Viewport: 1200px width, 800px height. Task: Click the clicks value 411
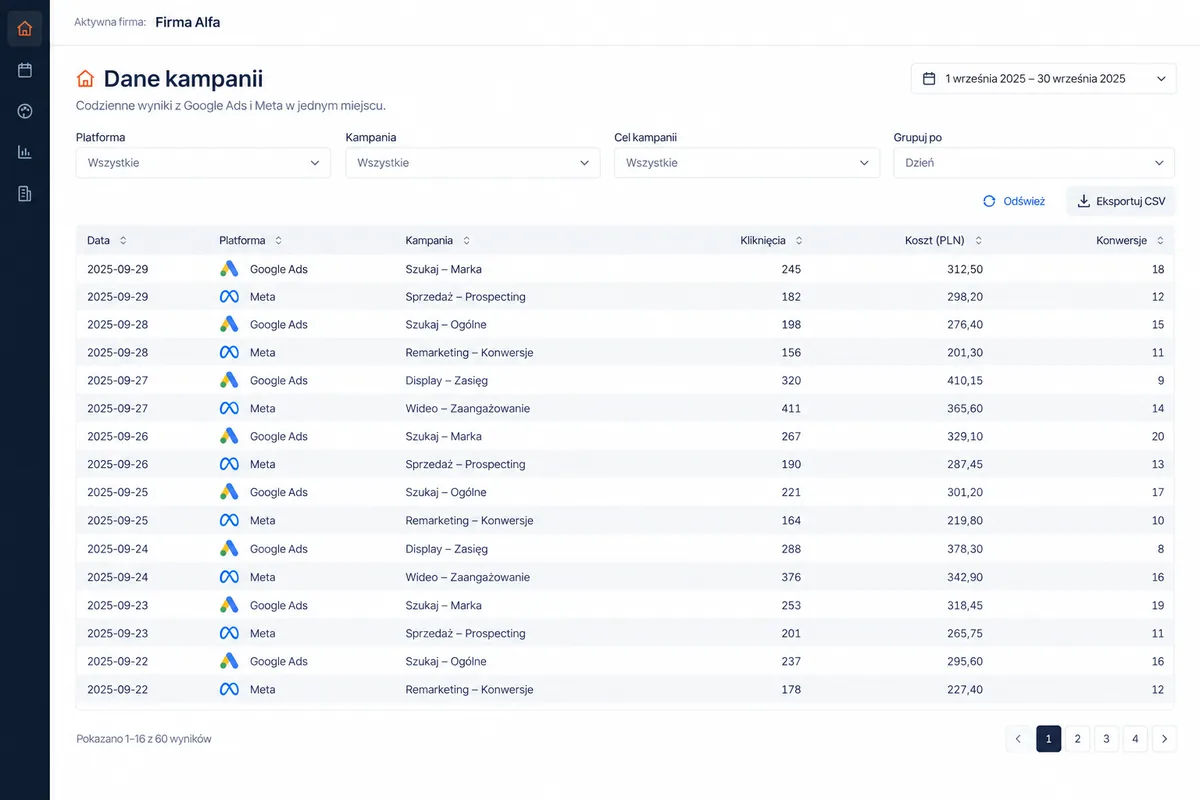(x=791, y=408)
